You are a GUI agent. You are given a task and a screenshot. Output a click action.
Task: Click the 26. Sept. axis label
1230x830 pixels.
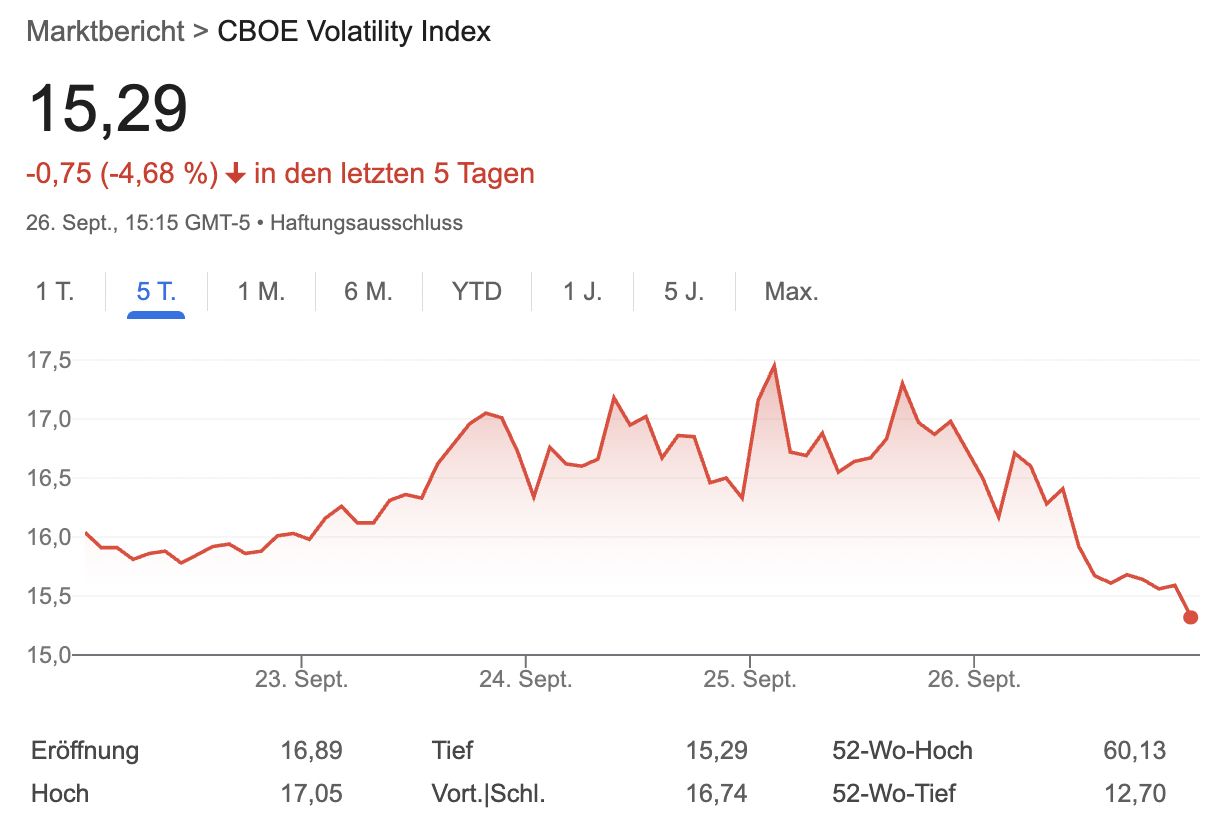(x=974, y=680)
